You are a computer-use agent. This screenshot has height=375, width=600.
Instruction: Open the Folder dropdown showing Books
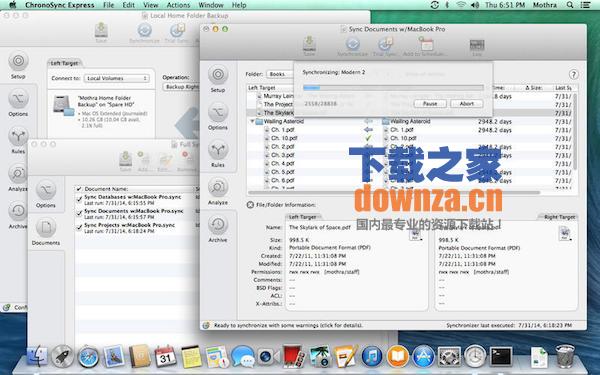(x=280, y=74)
